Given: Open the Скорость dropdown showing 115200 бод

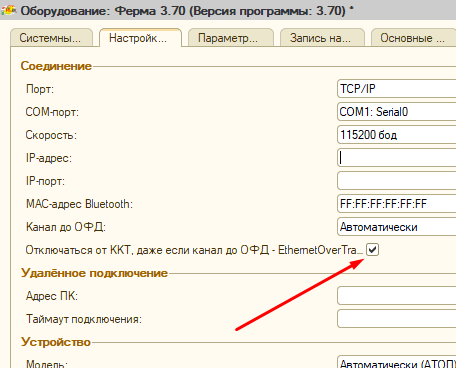Looking at the screenshot, I should (x=397, y=135).
